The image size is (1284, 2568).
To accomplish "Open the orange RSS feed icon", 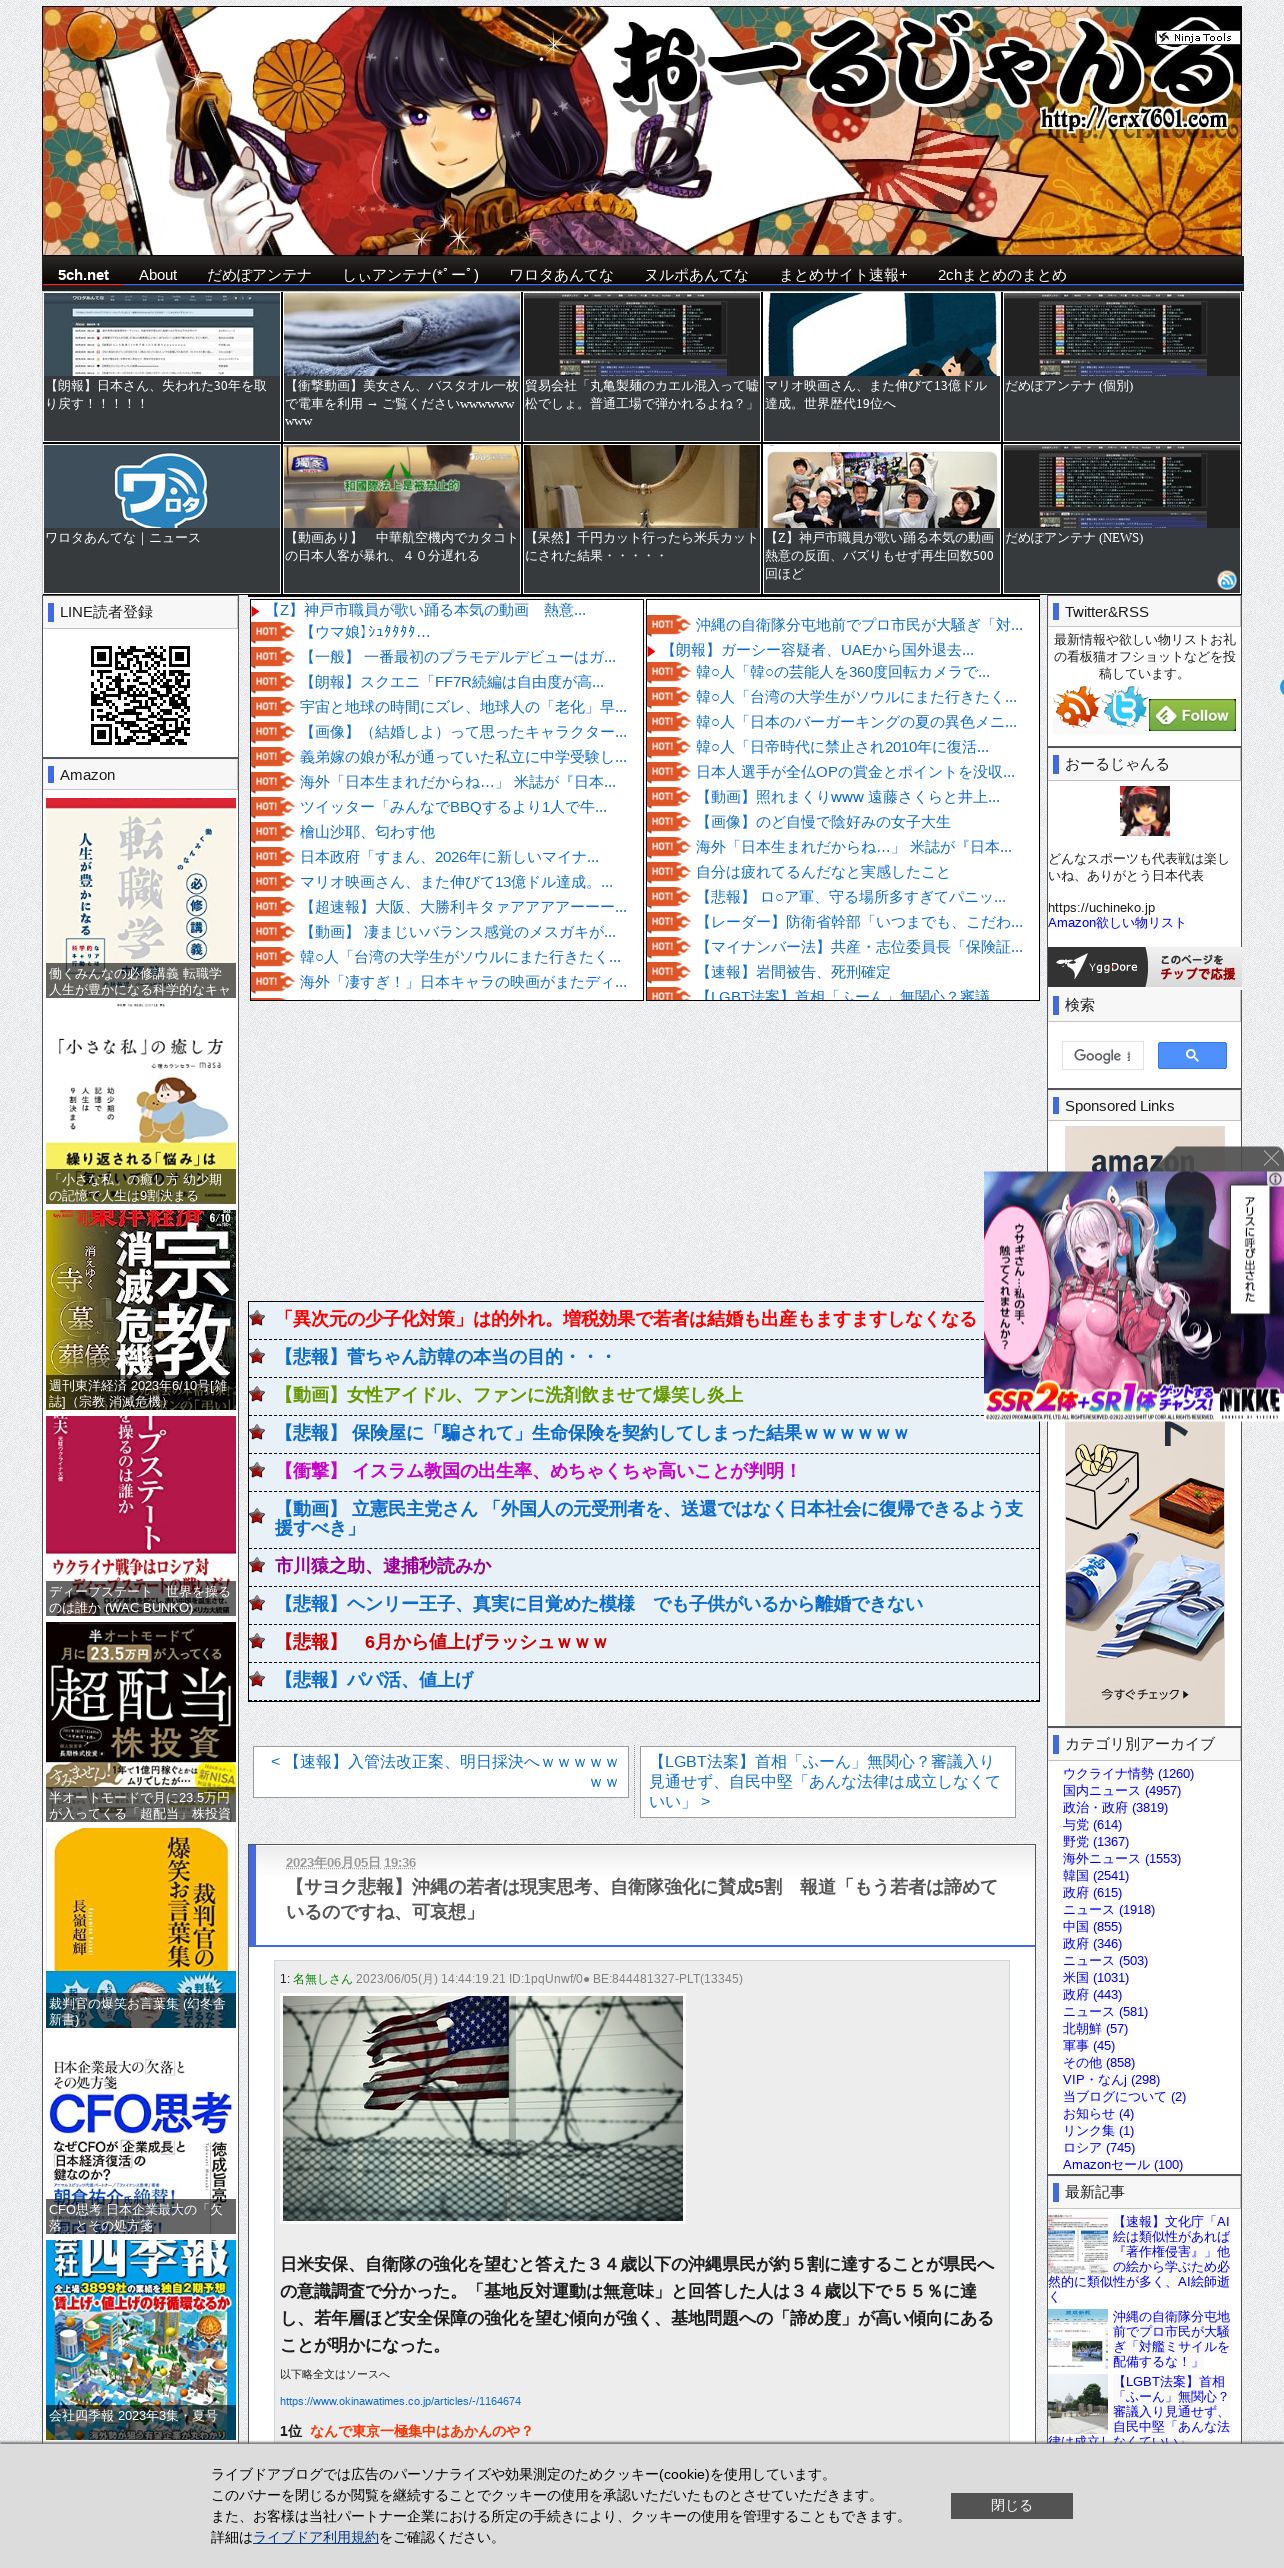I will [x=1076, y=708].
